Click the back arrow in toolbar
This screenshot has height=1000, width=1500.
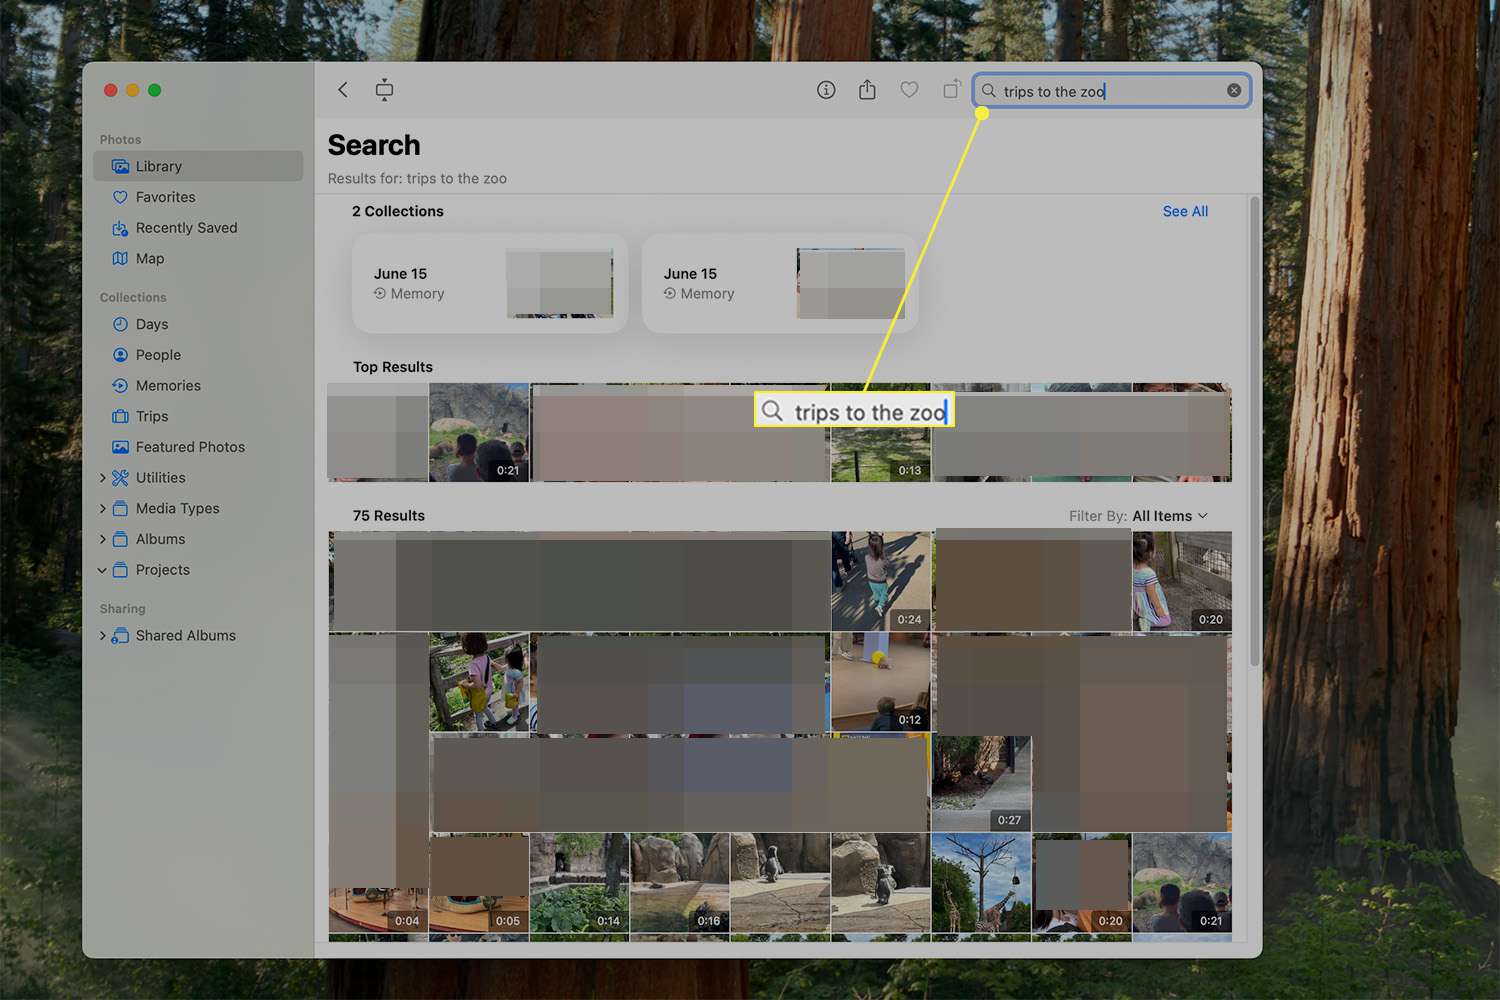tap(343, 90)
